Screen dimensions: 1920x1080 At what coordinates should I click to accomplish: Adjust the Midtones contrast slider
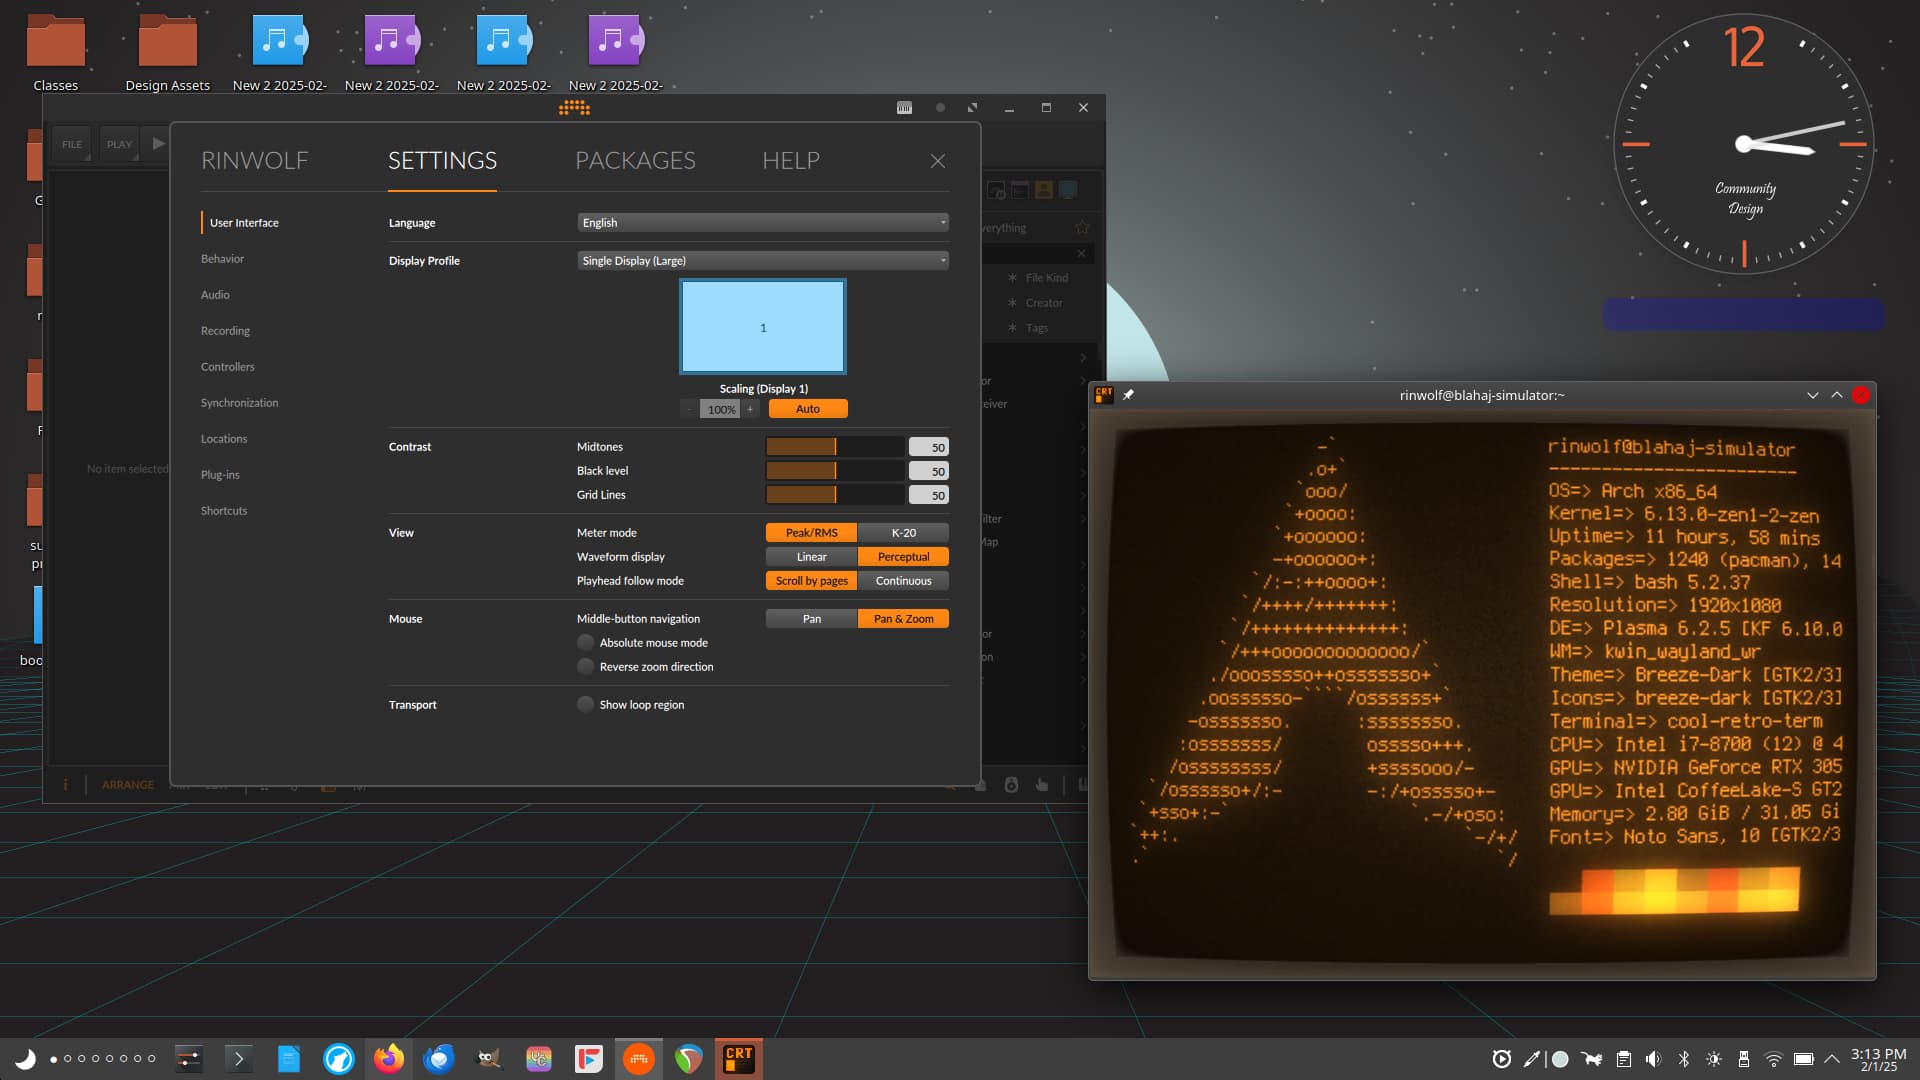coord(835,447)
